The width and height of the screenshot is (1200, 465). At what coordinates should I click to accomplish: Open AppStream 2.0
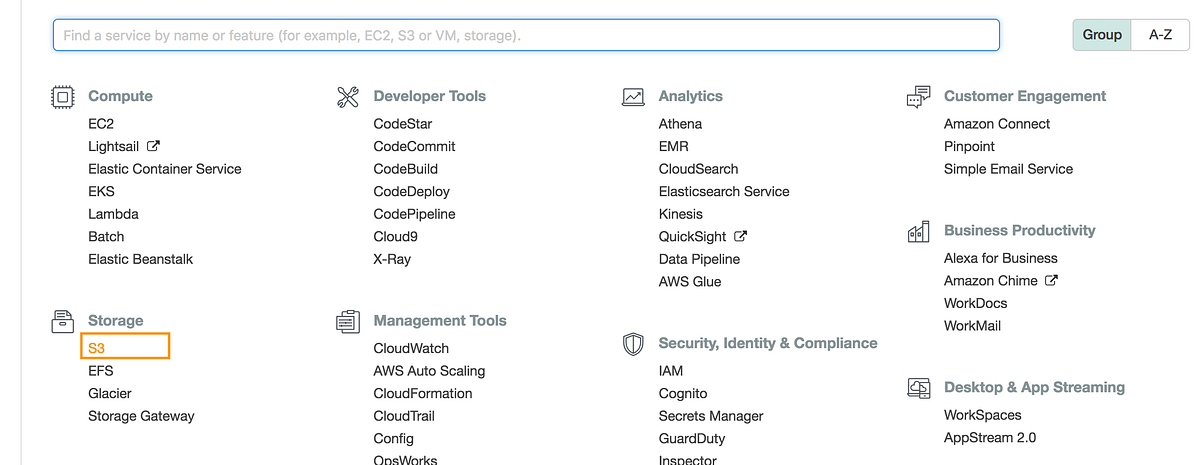pos(990,438)
